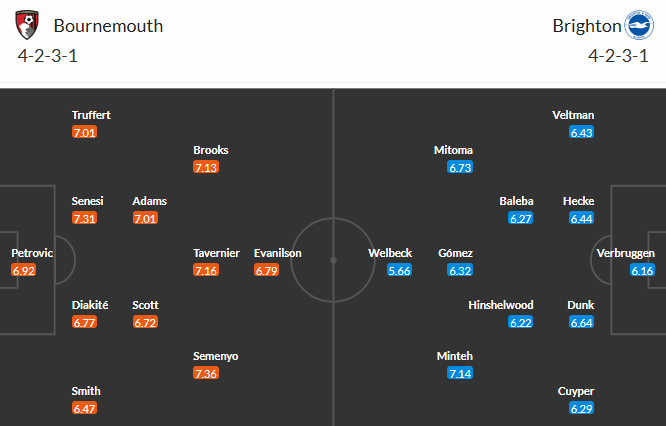Open Baleba's player details
666x426 pixels.
point(517,201)
